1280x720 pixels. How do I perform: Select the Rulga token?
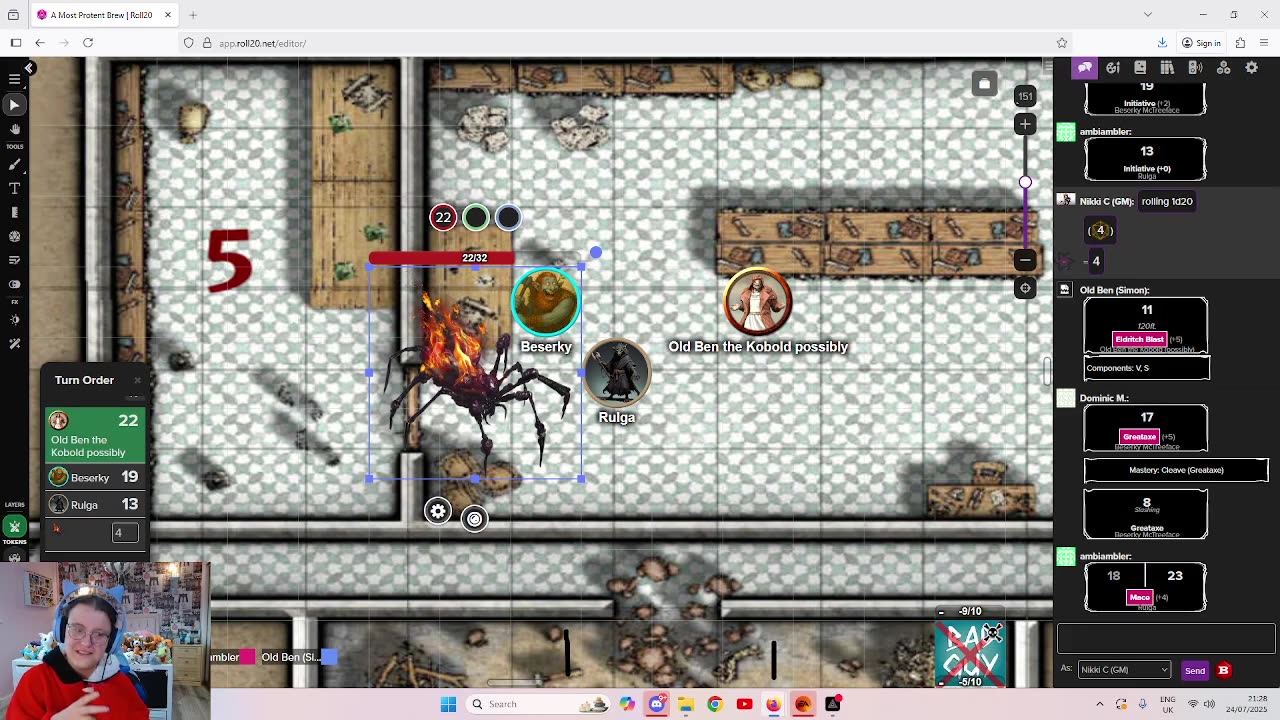pyautogui.click(x=617, y=372)
